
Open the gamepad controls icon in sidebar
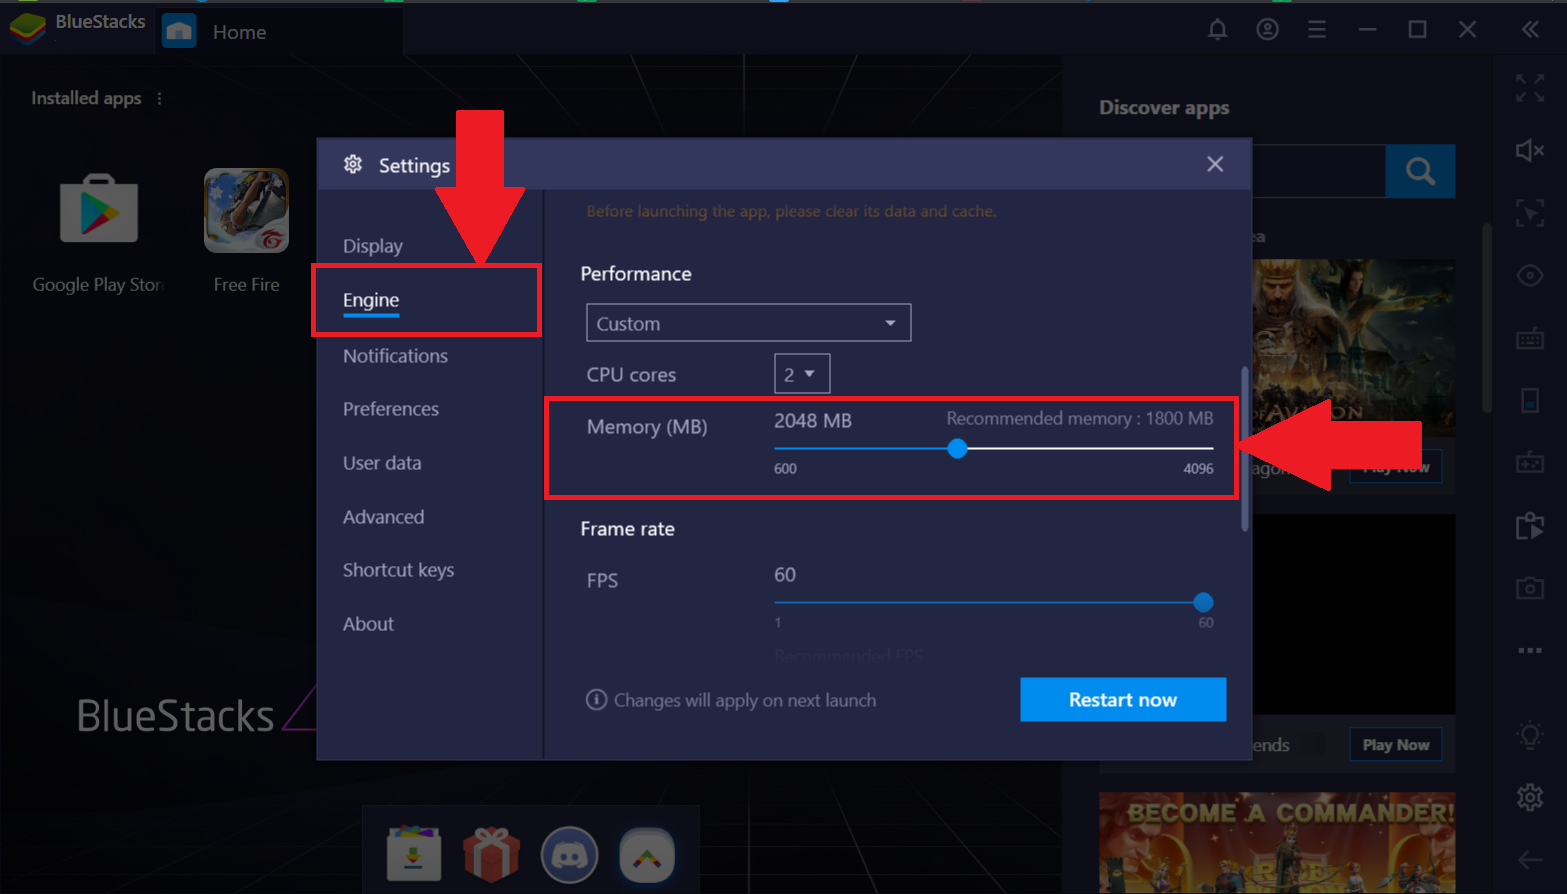(x=1530, y=463)
